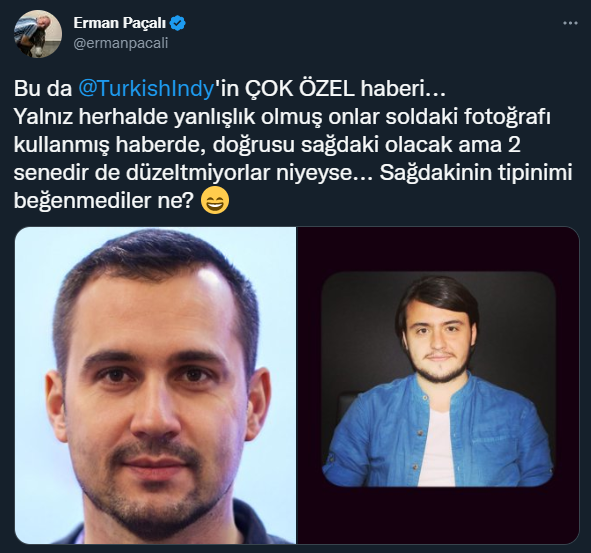Open Erman Paçalı's profile avatar

pos(38,34)
